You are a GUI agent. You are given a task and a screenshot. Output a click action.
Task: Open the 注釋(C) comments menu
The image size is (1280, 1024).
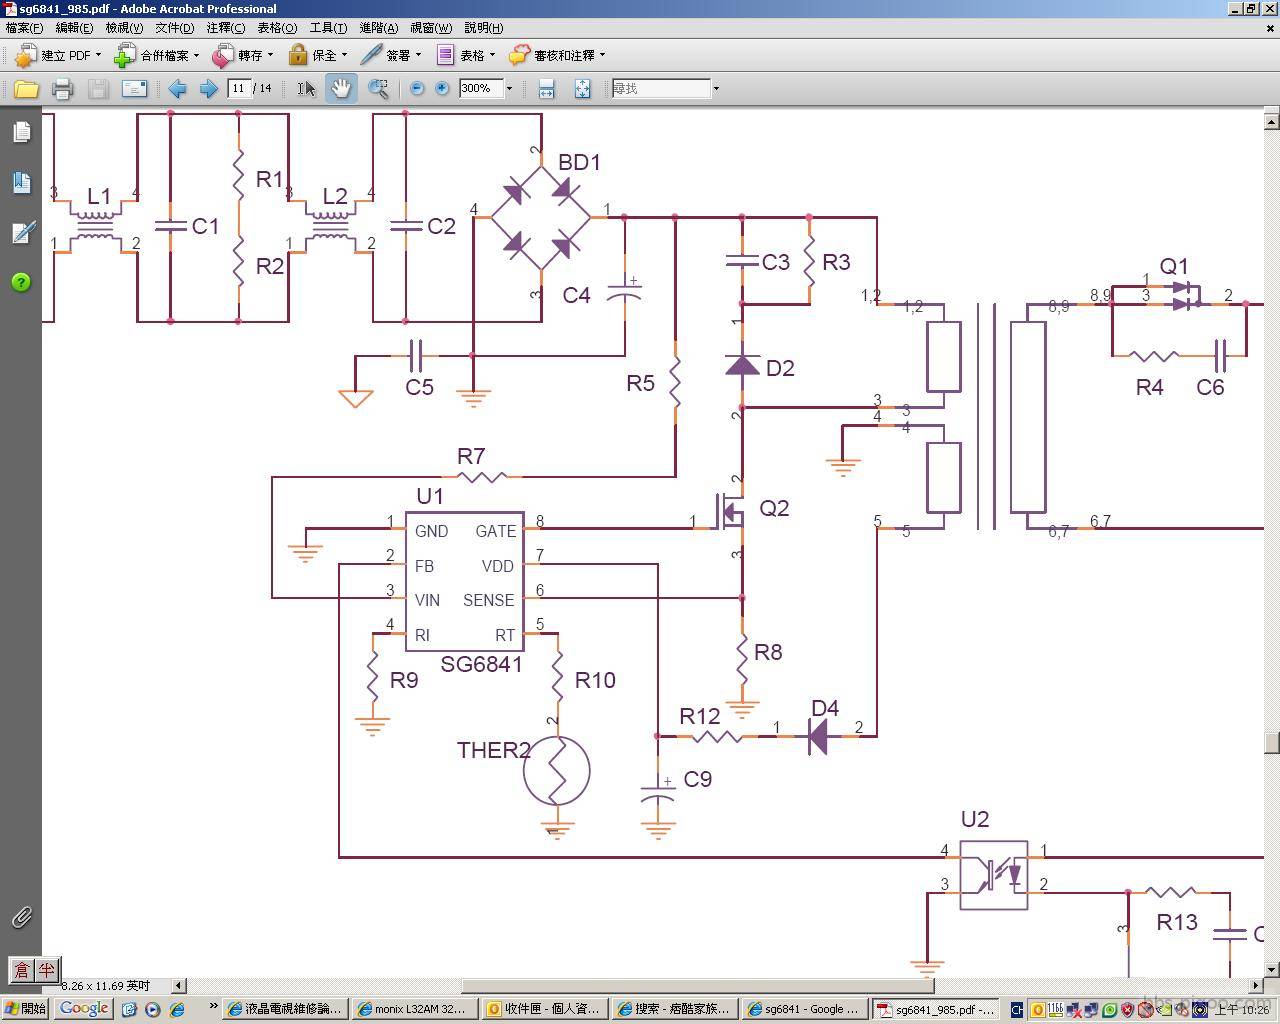pyautogui.click(x=225, y=28)
